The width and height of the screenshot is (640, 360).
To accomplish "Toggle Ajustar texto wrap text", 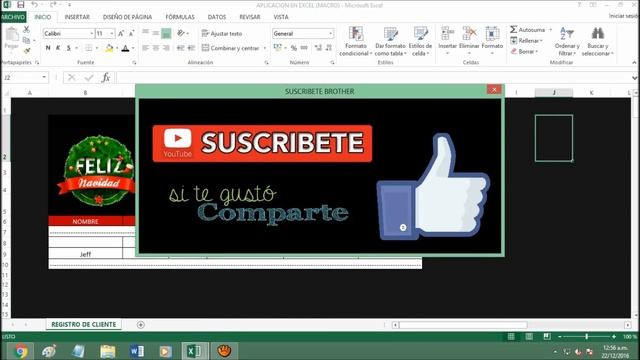I will (222, 33).
